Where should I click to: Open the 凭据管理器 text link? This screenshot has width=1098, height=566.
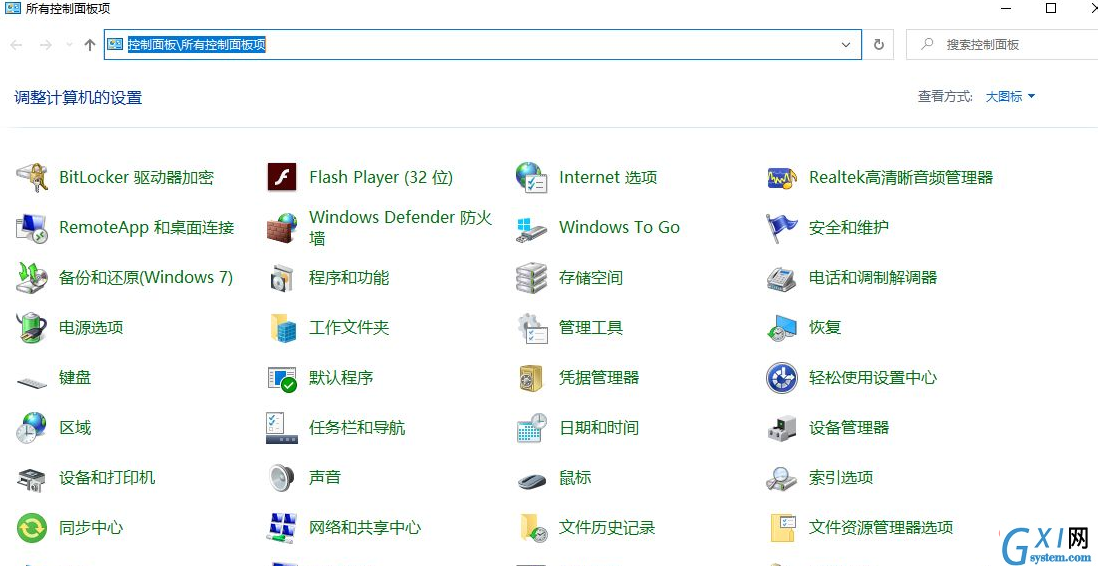coord(599,378)
